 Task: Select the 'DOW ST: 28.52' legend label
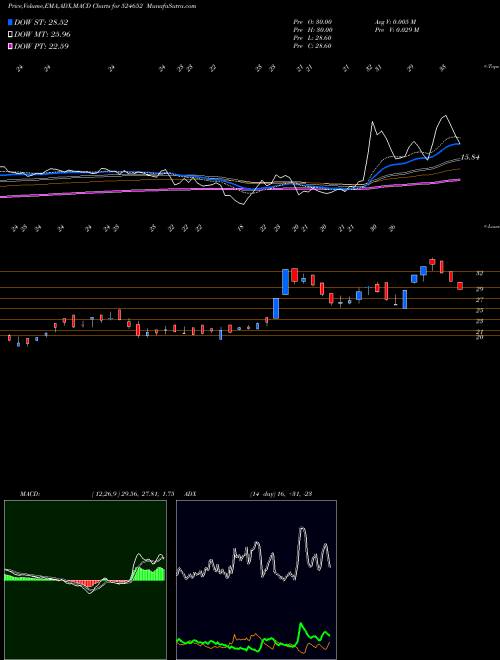click(41, 22)
